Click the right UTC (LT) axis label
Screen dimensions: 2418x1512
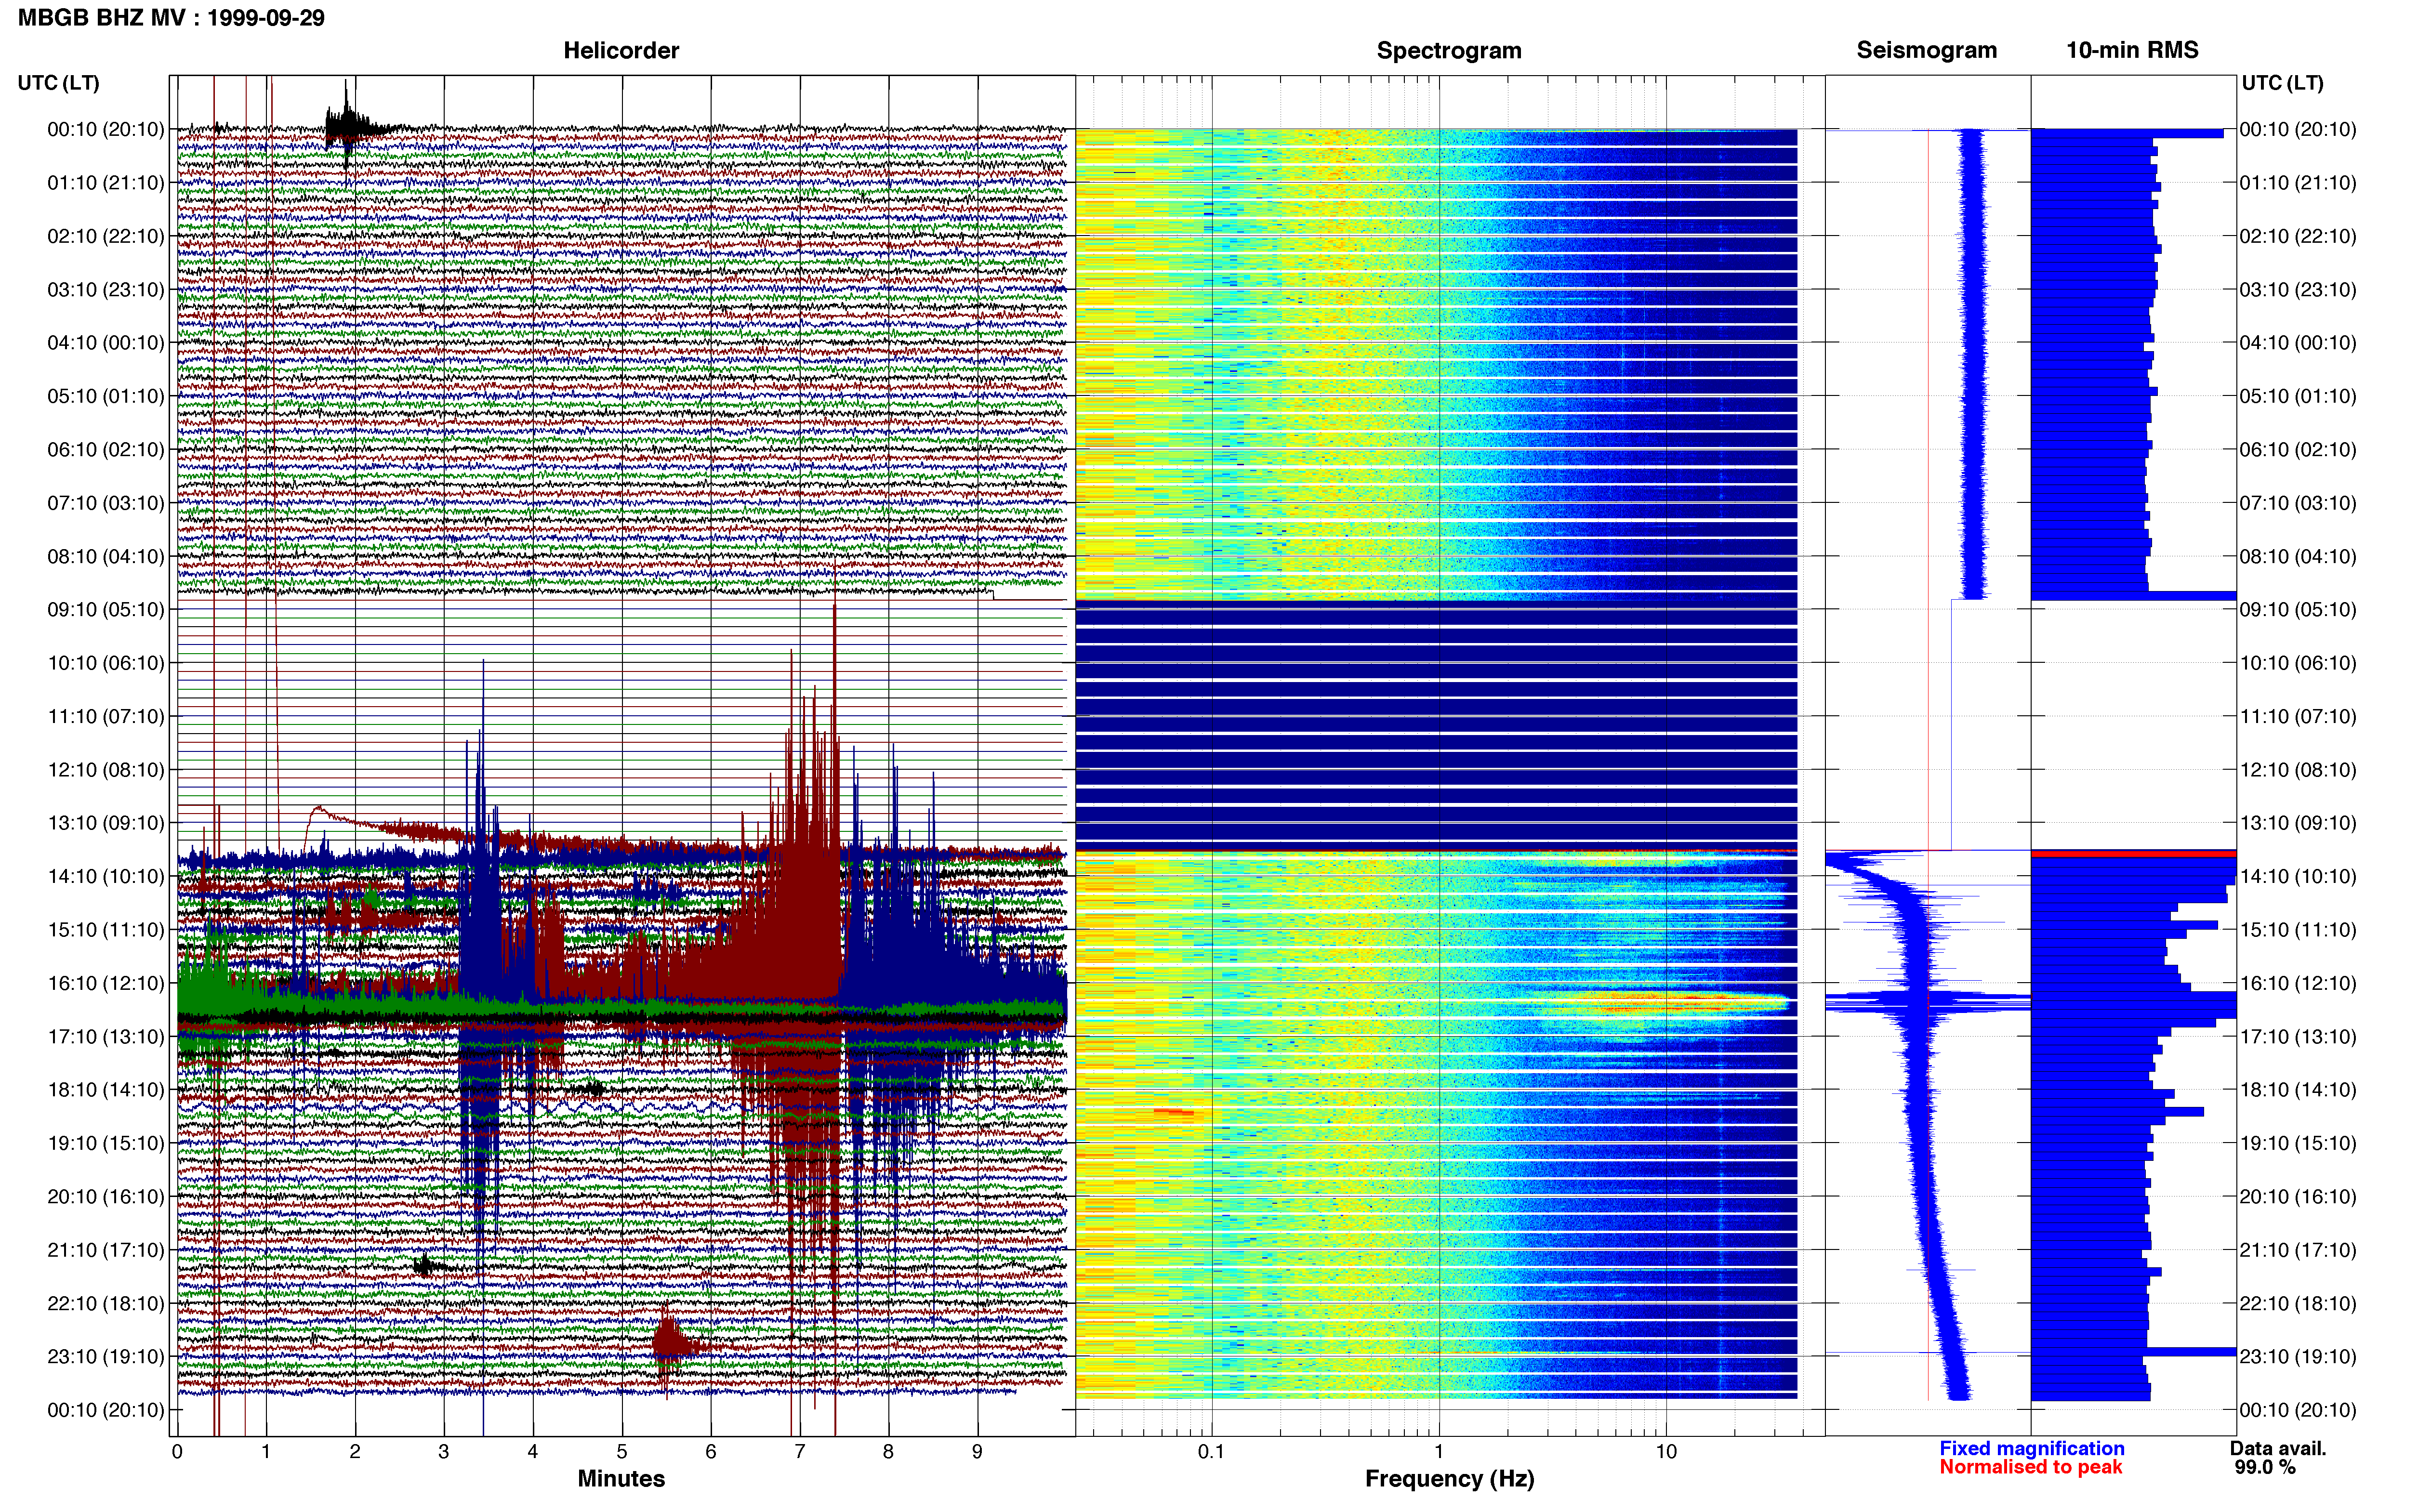[2282, 82]
